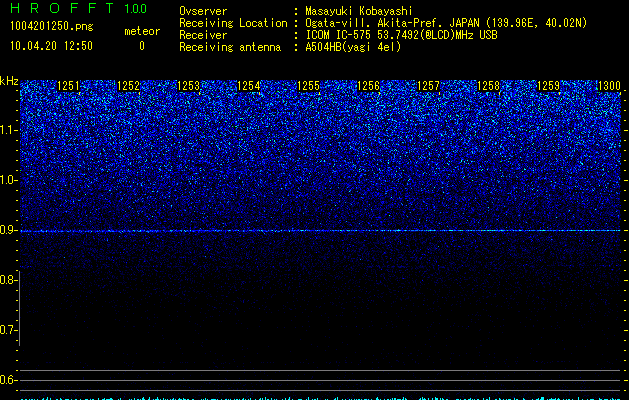Click the 1257 time marker
Viewport: 629px width, 400px height.
click(x=428, y=86)
